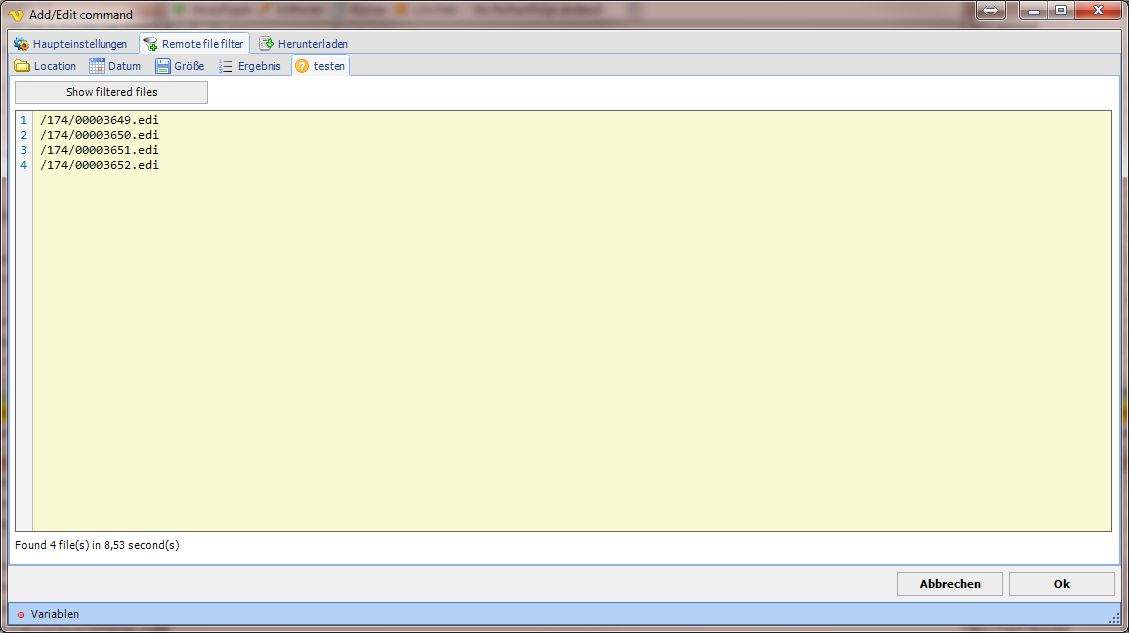Image resolution: width=1129 pixels, height=633 pixels.
Task: Click the floppy disk icon for Größe
Action: click(163, 66)
